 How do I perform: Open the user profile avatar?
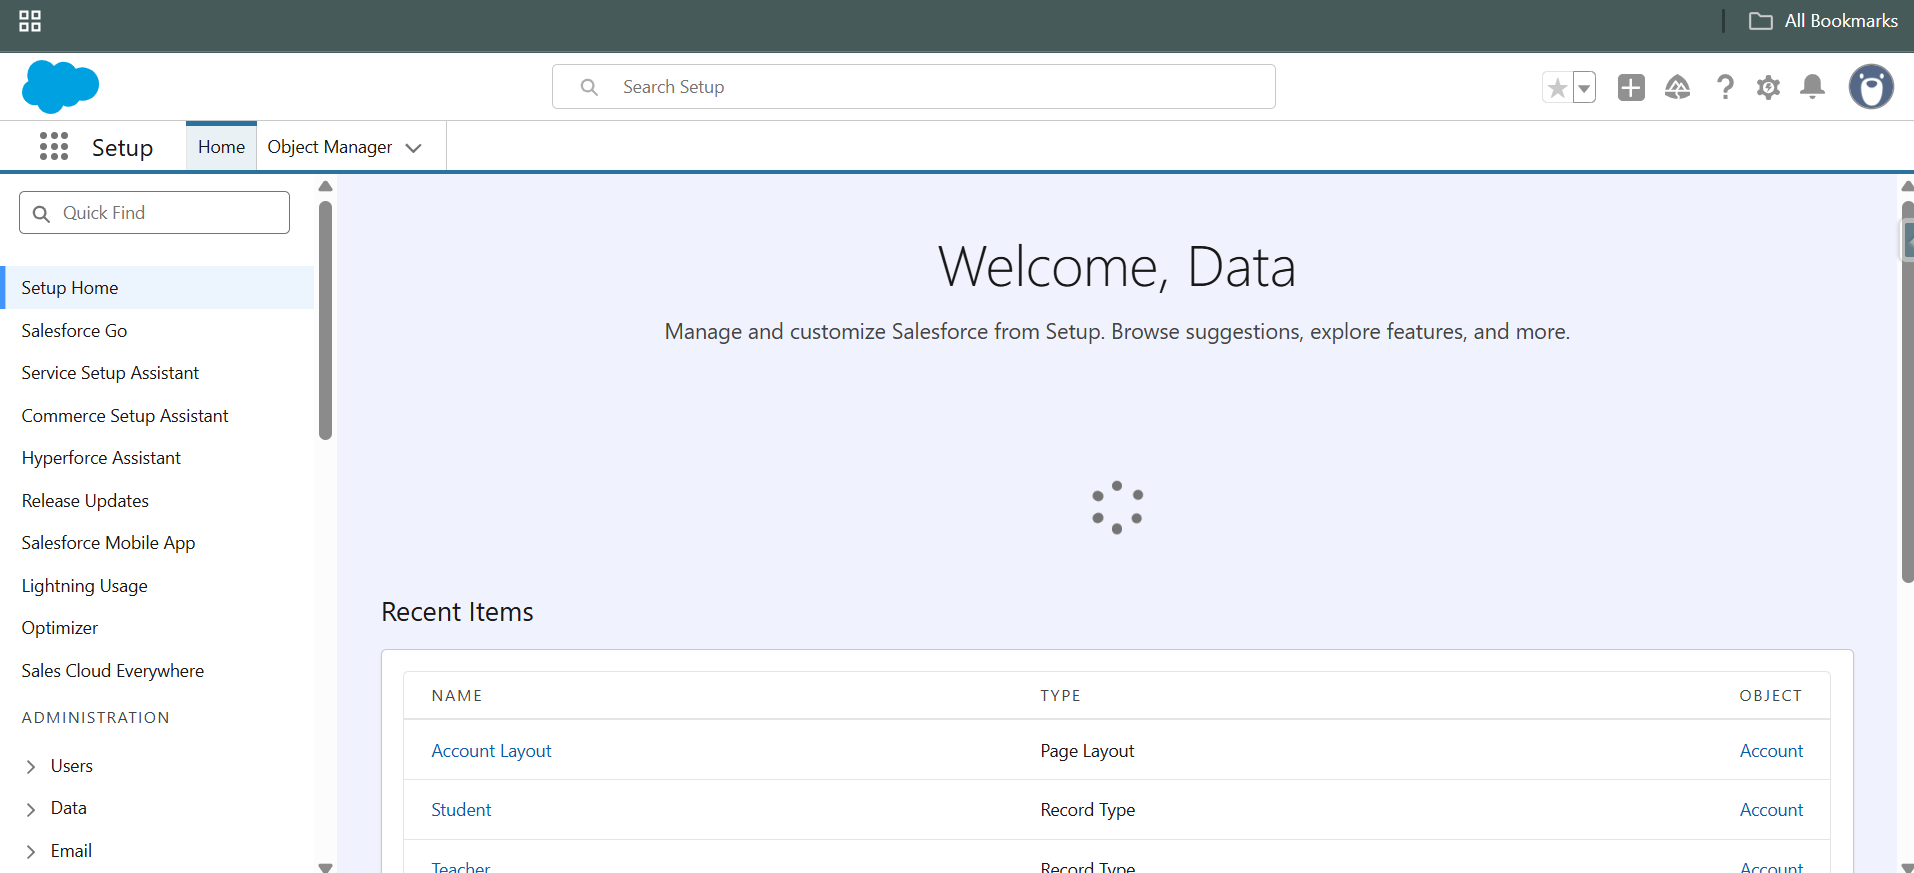pos(1870,88)
